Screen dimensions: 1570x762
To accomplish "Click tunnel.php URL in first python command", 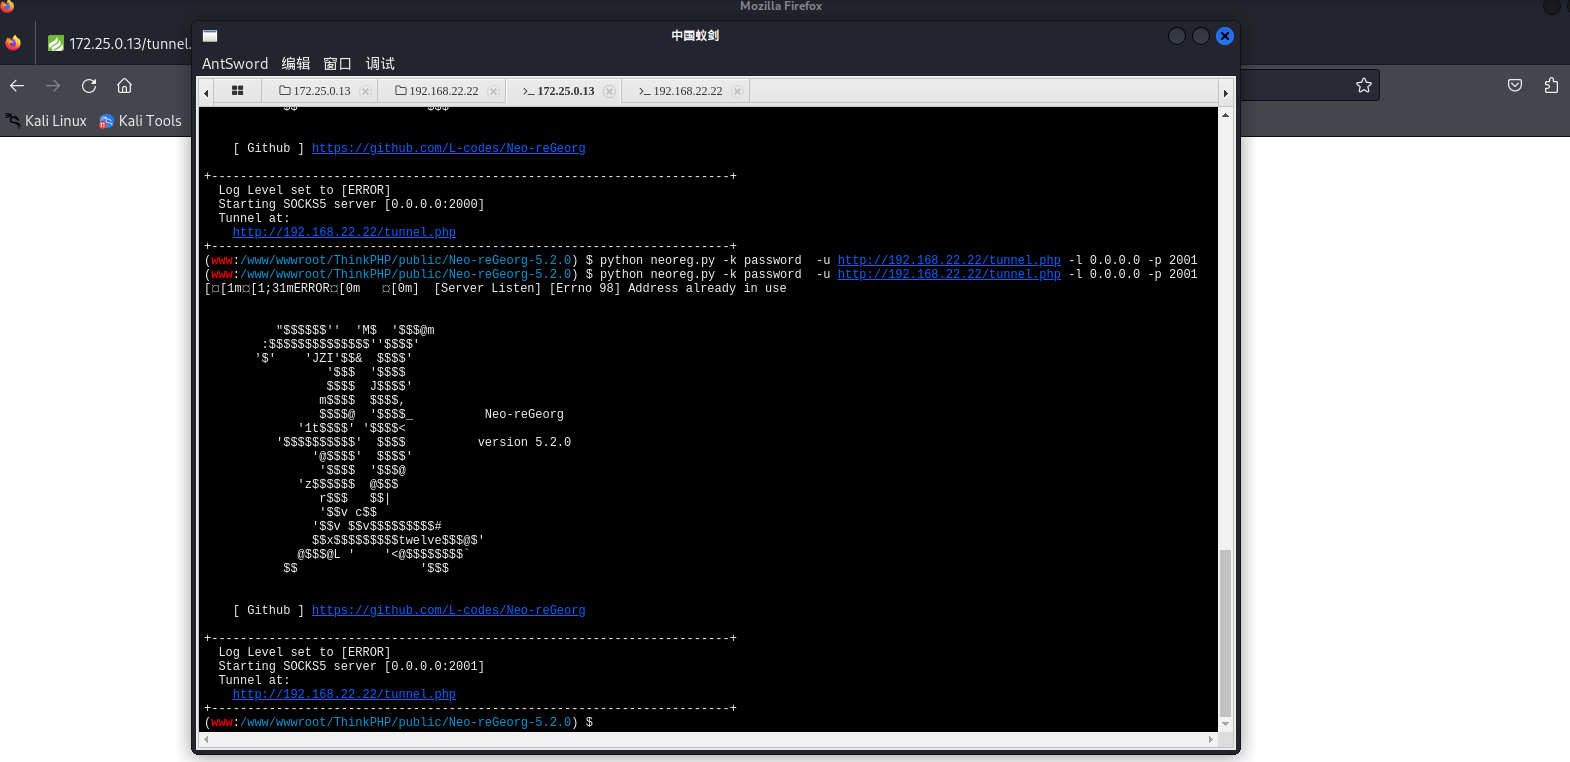I will click(949, 260).
